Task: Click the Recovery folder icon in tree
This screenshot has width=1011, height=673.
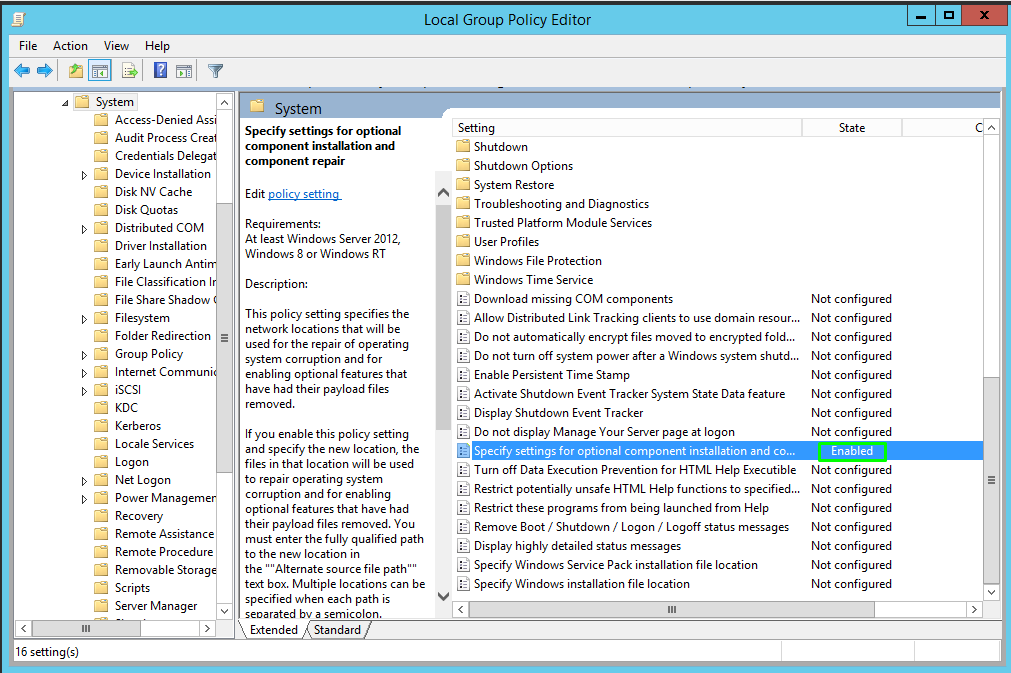Action: point(101,515)
